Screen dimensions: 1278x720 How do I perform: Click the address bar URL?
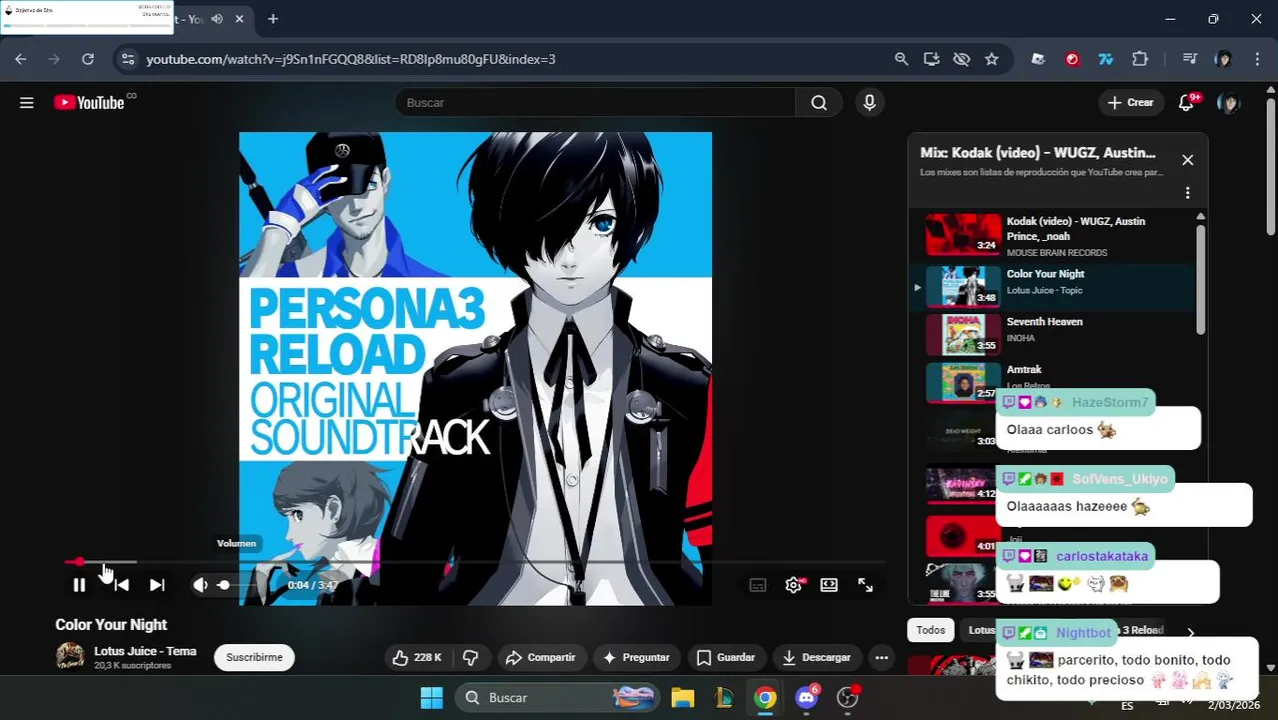tap(350, 59)
